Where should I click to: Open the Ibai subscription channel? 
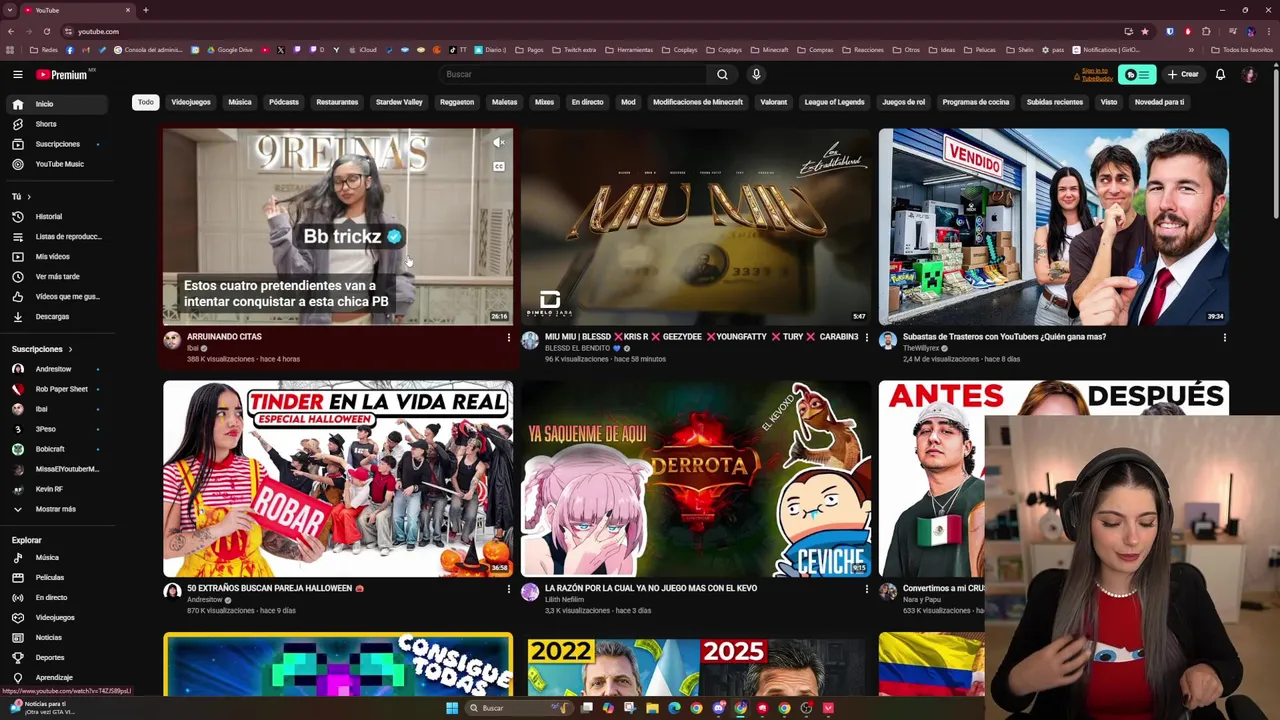tap(56, 409)
